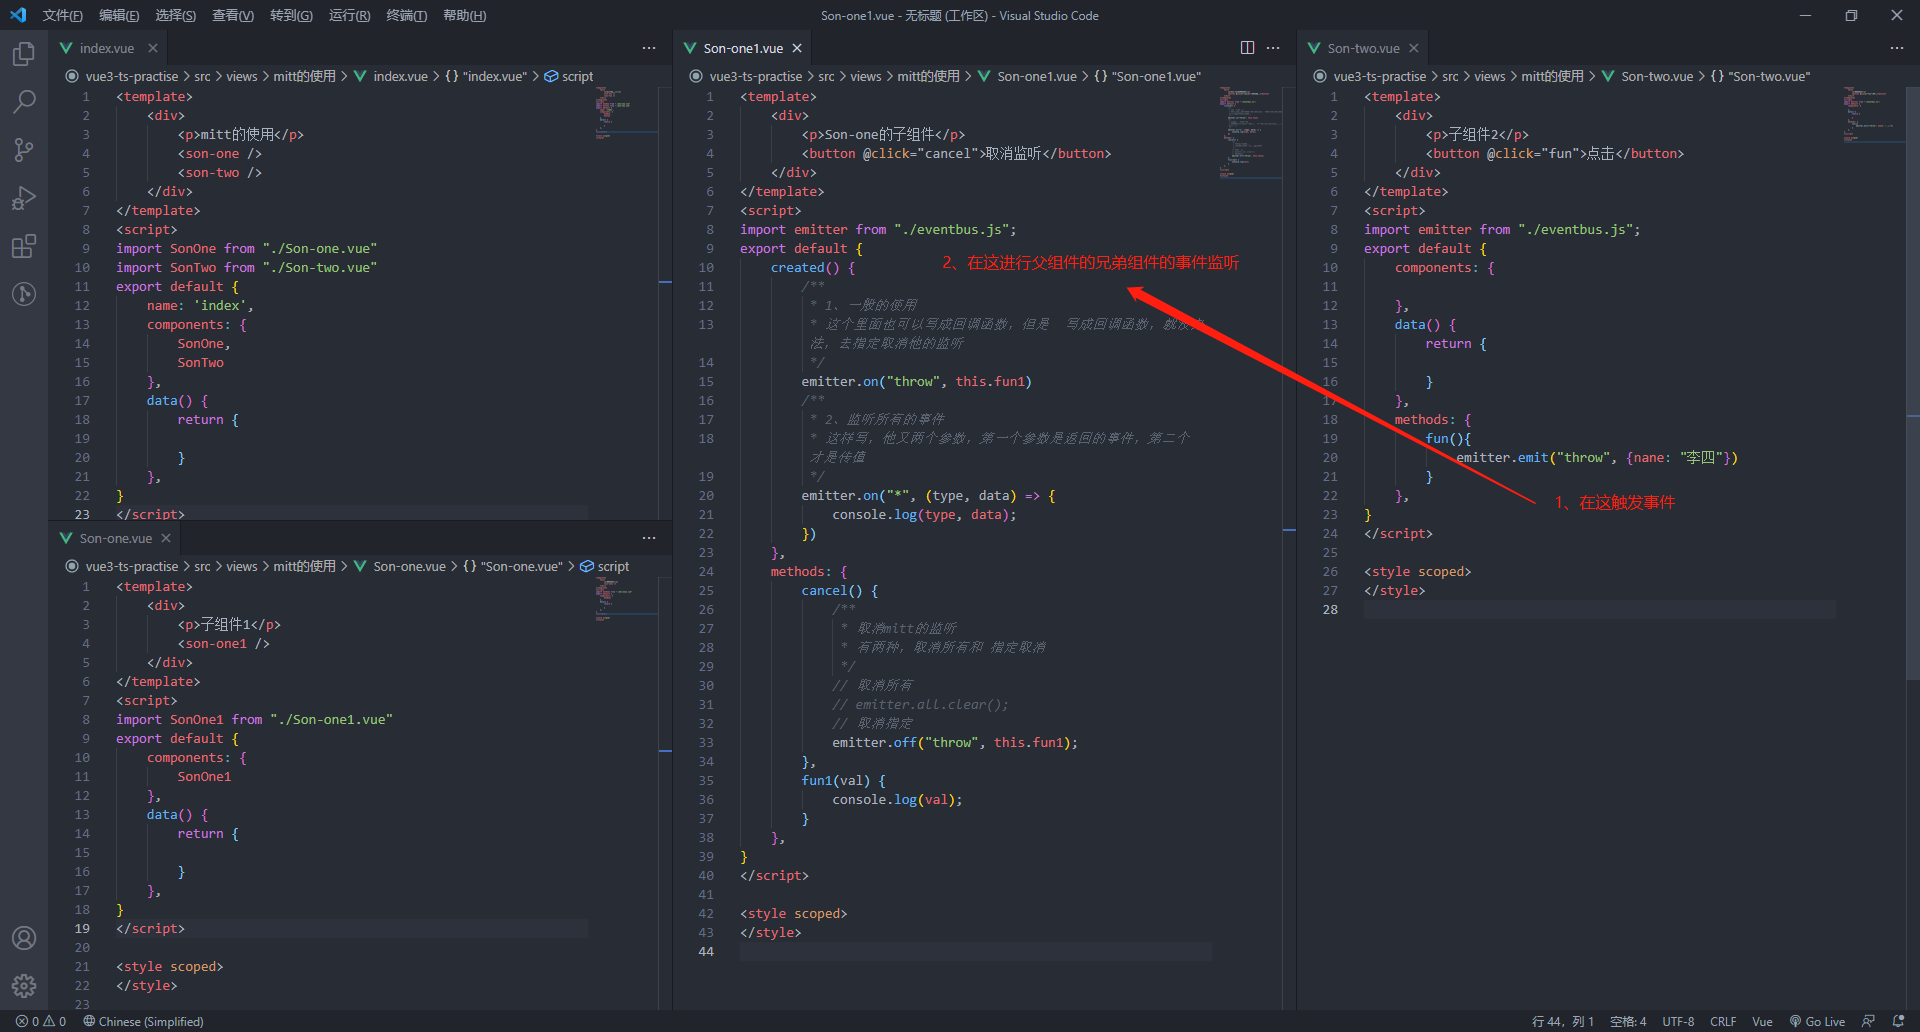Open the Manage gear icon
The image size is (1920, 1032).
point(24,986)
